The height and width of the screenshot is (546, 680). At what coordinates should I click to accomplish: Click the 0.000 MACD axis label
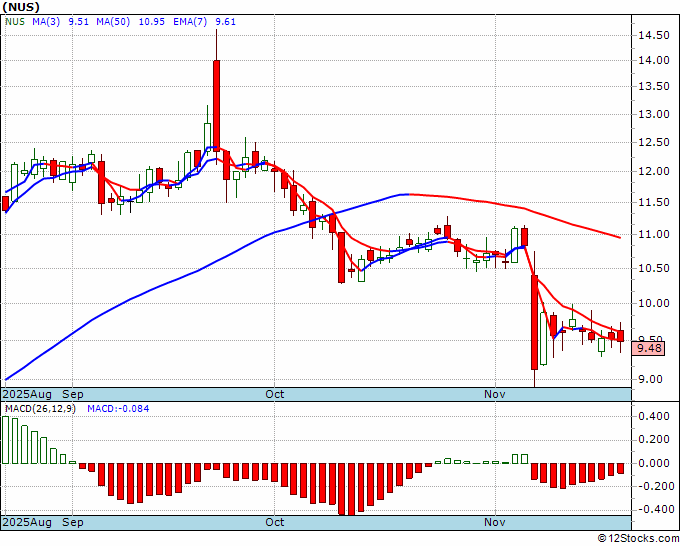click(654, 463)
